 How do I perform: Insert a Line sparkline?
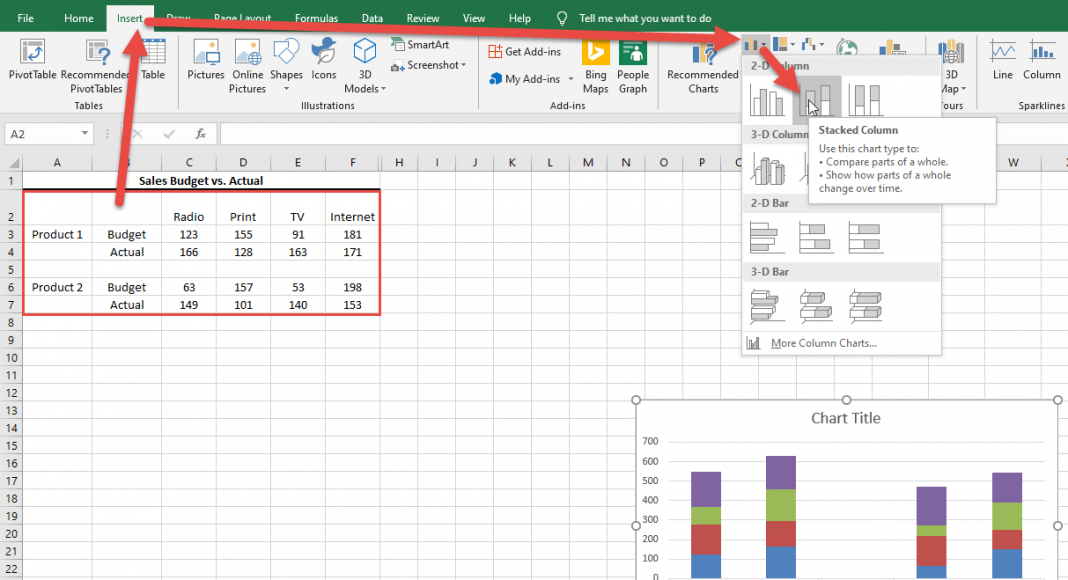1002,60
